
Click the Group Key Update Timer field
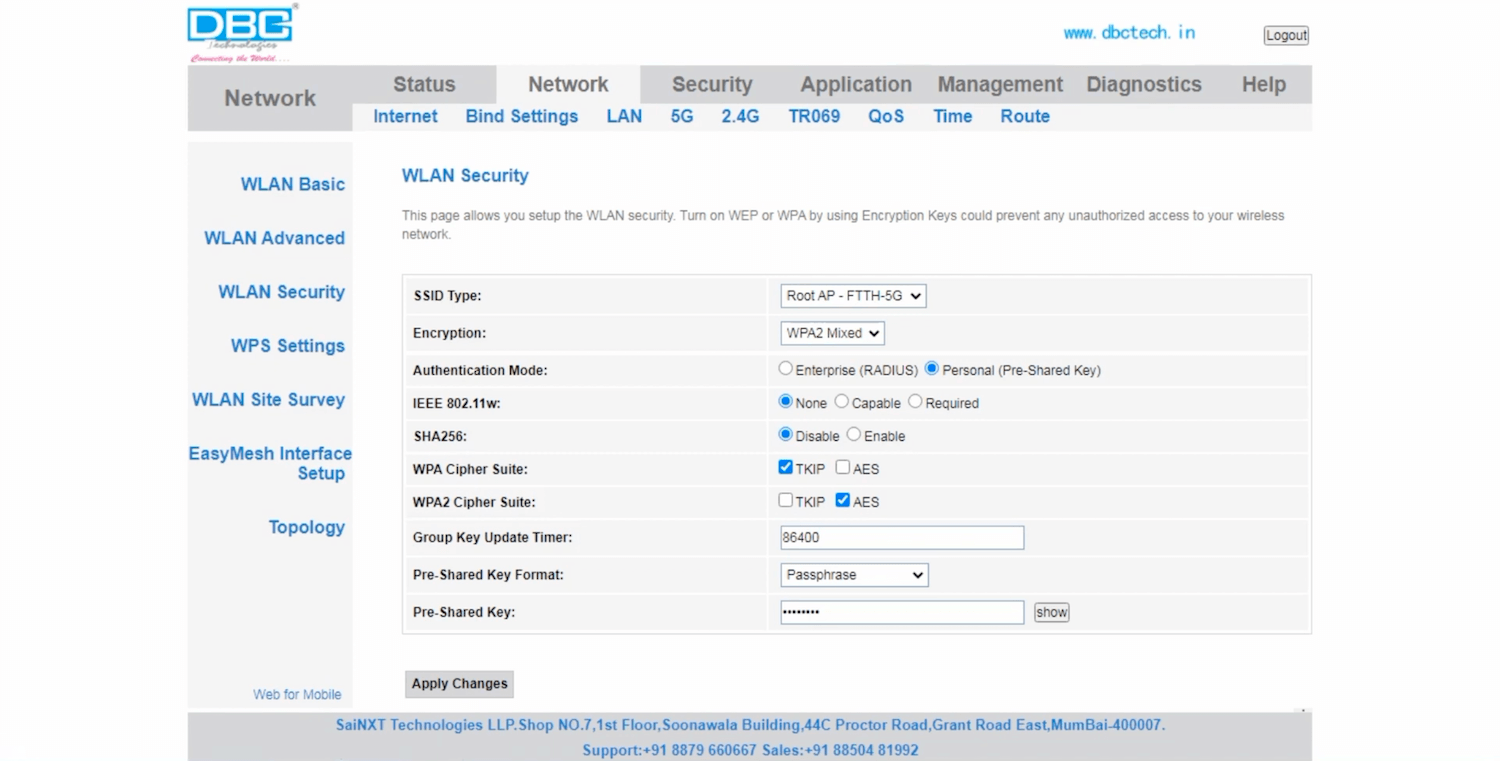click(901, 538)
